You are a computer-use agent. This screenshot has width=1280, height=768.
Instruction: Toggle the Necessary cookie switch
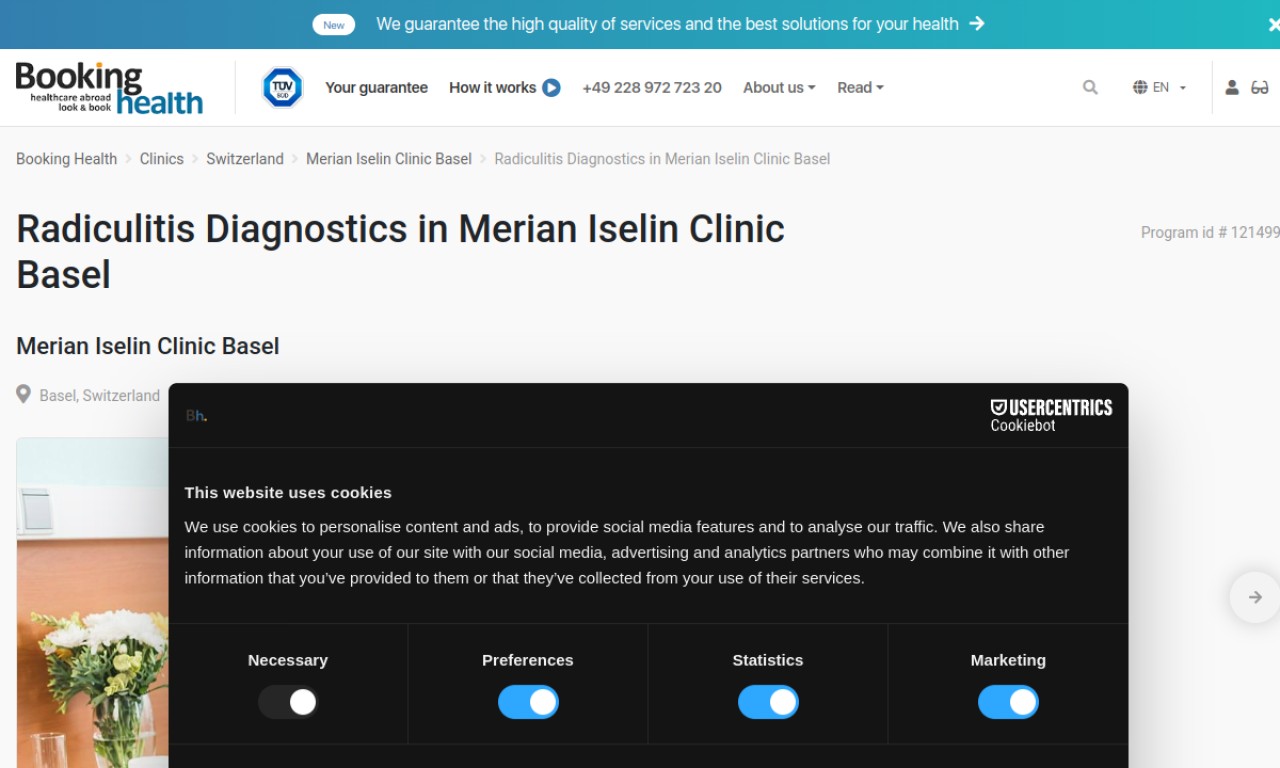click(x=288, y=702)
